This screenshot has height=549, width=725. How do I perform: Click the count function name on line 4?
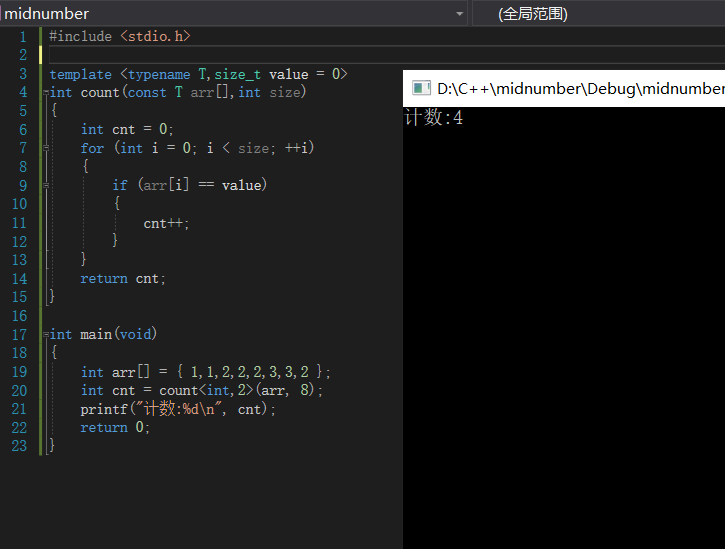(x=100, y=93)
